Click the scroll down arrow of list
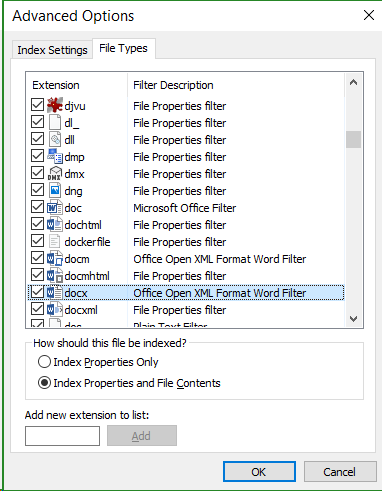 pos(353,319)
